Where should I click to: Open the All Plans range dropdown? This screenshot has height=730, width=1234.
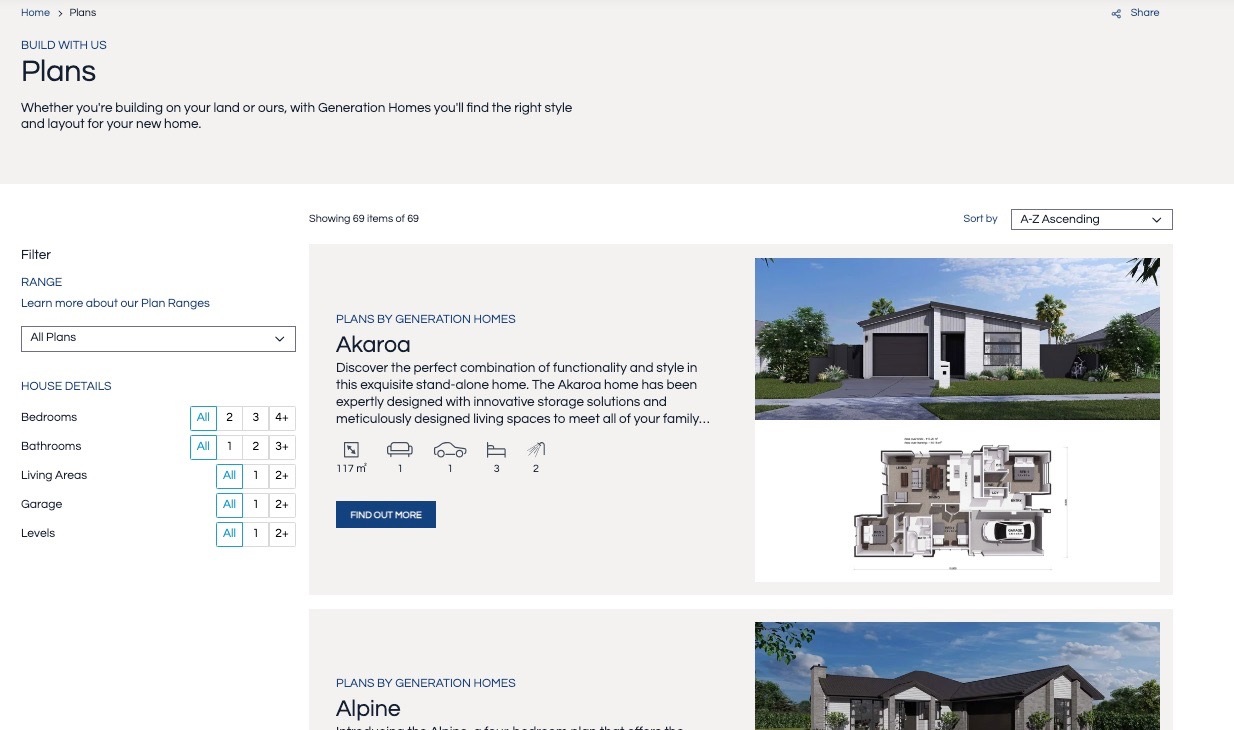[158, 338]
